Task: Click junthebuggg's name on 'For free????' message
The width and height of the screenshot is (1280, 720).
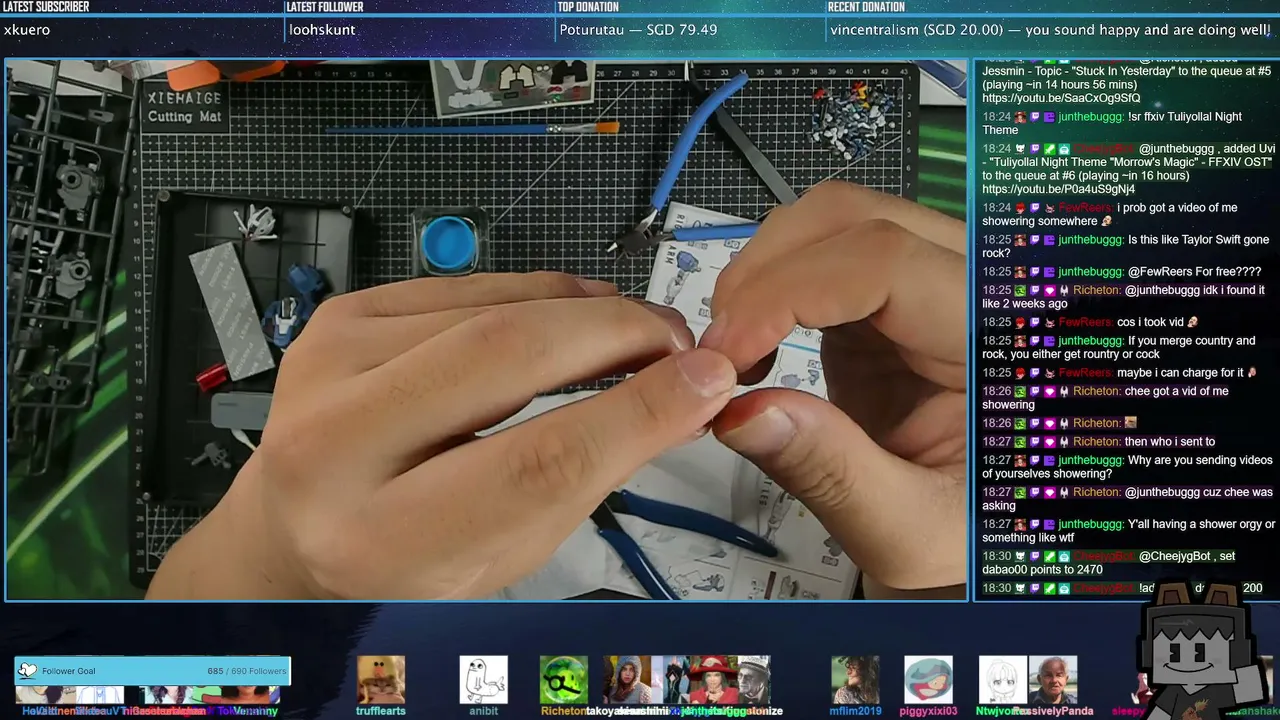Action: (x=1090, y=272)
